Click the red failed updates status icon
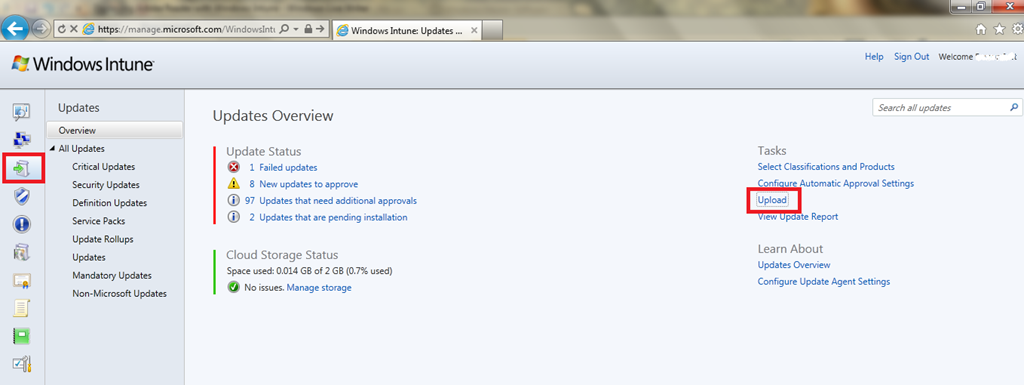The image size is (1024, 385). click(233, 167)
